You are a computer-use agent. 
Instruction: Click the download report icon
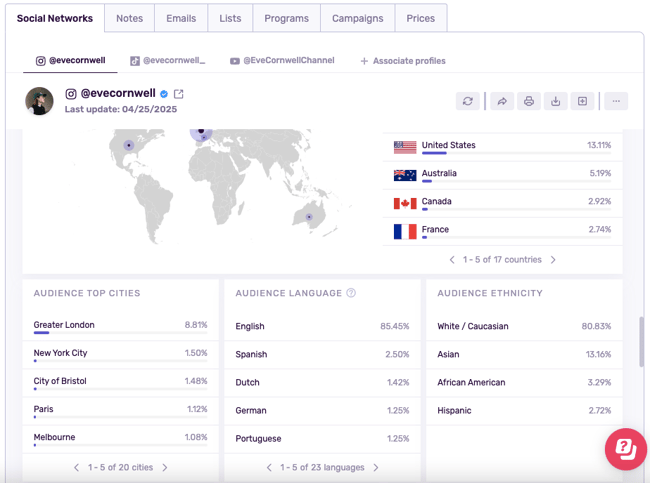pos(556,101)
